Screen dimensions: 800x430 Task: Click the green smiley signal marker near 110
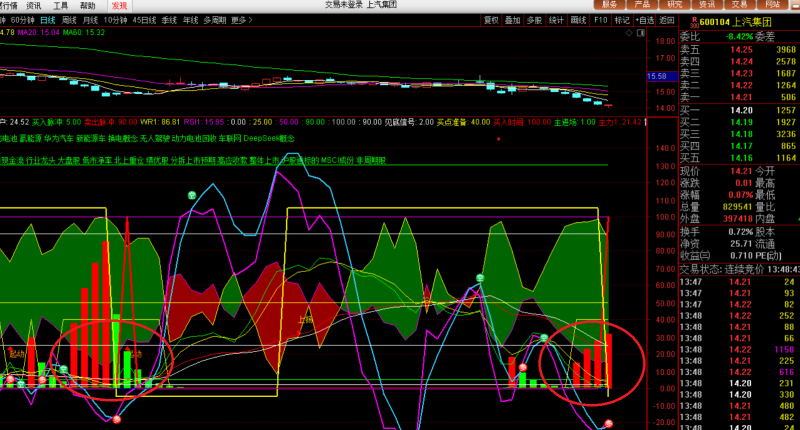tap(192, 195)
